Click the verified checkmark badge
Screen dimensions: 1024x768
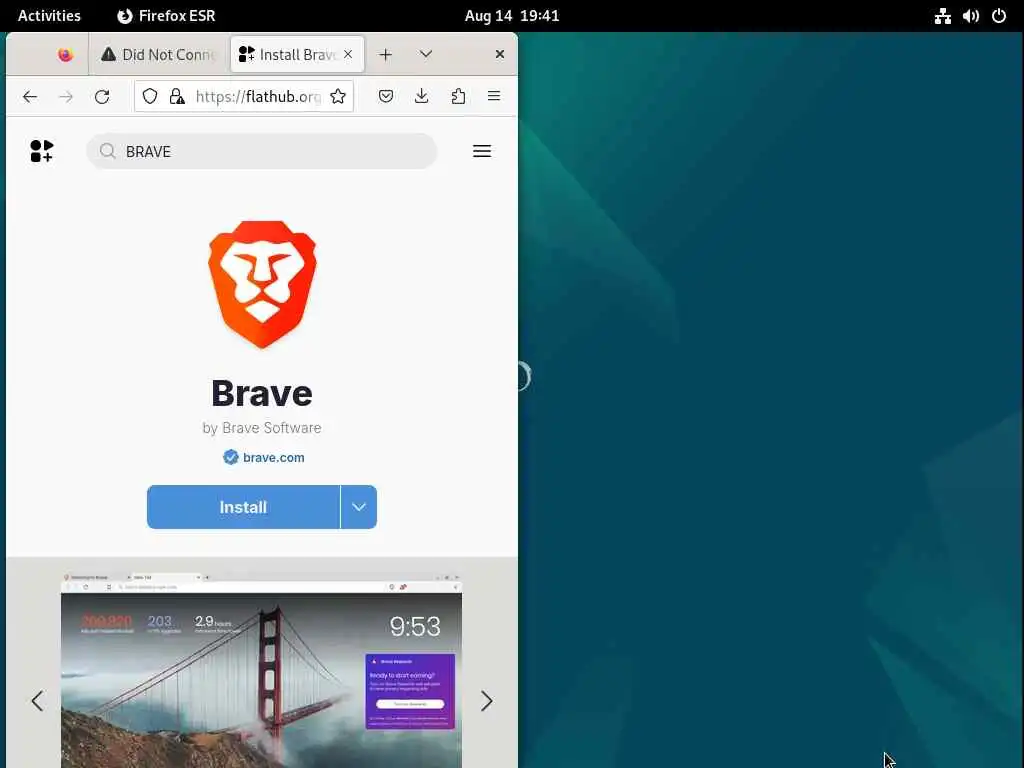click(231, 457)
